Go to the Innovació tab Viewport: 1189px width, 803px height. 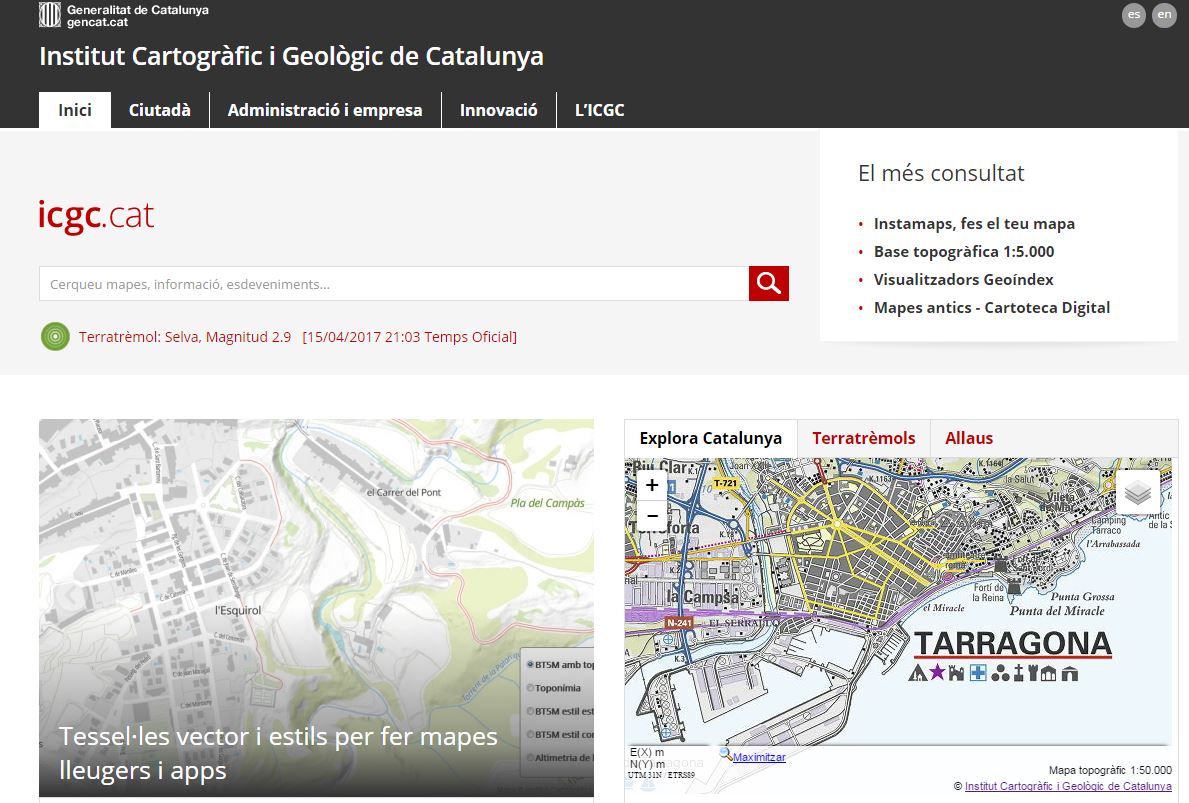[x=498, y=110]
